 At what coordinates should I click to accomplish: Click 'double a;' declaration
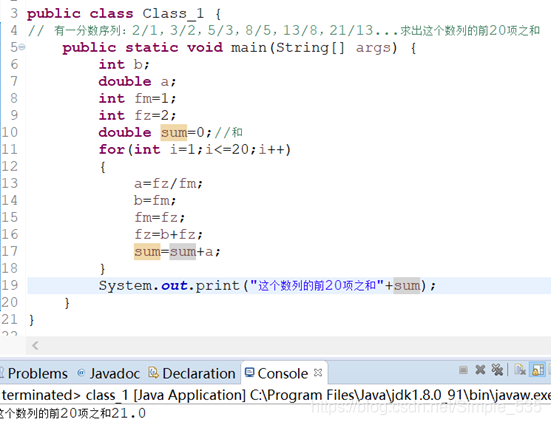pos(137,82)
